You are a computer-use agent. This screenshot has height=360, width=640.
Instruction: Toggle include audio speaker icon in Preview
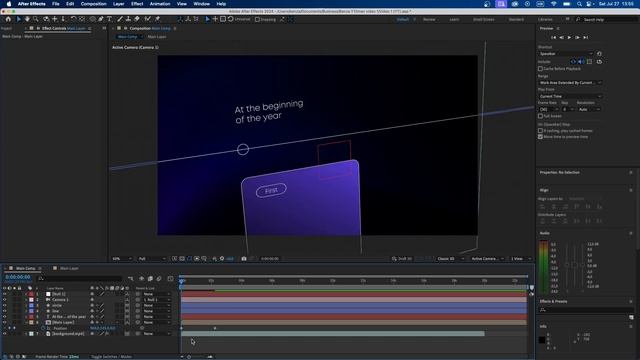tap(581, 62)
